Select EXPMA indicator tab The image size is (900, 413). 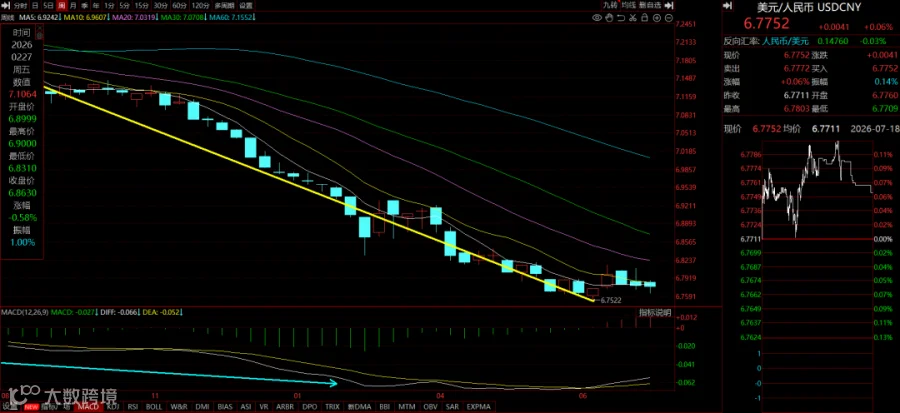(479, 407)
